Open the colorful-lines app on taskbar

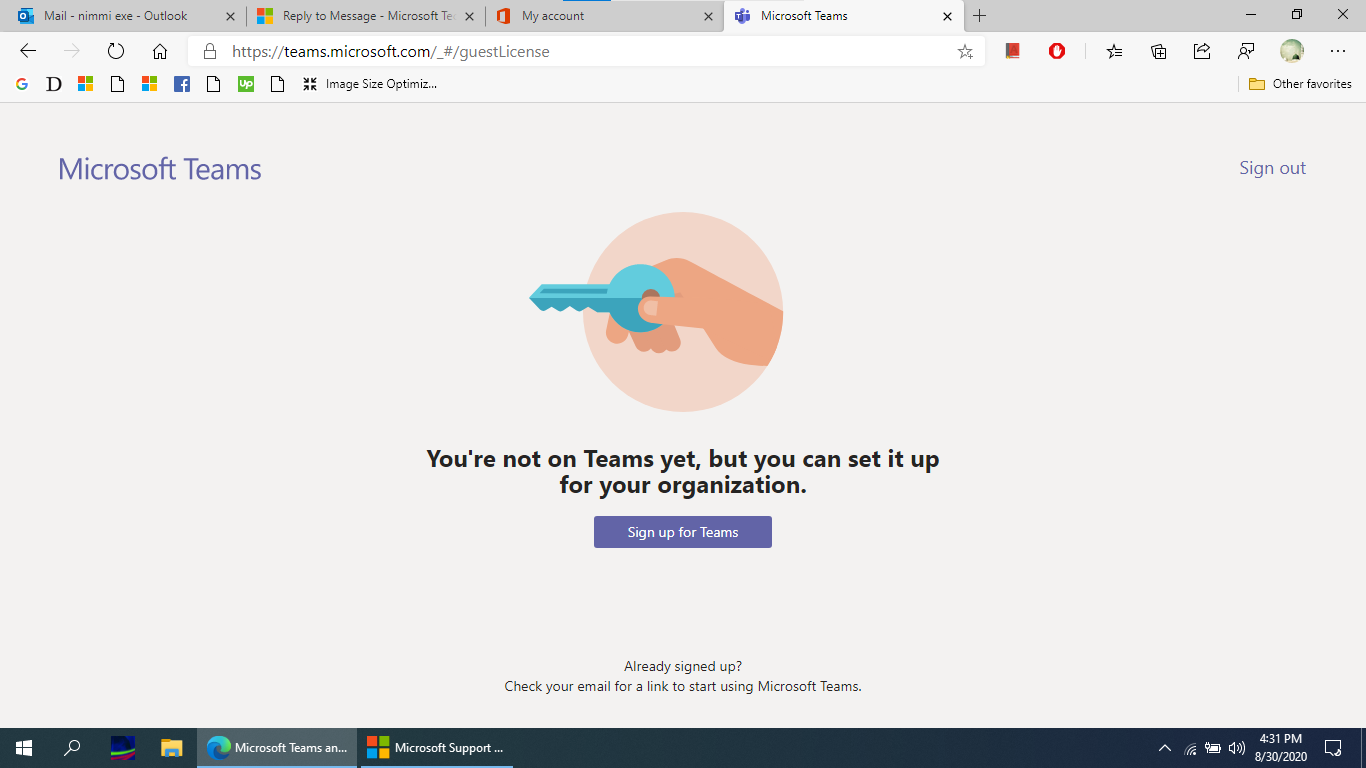tap(123, 748)
